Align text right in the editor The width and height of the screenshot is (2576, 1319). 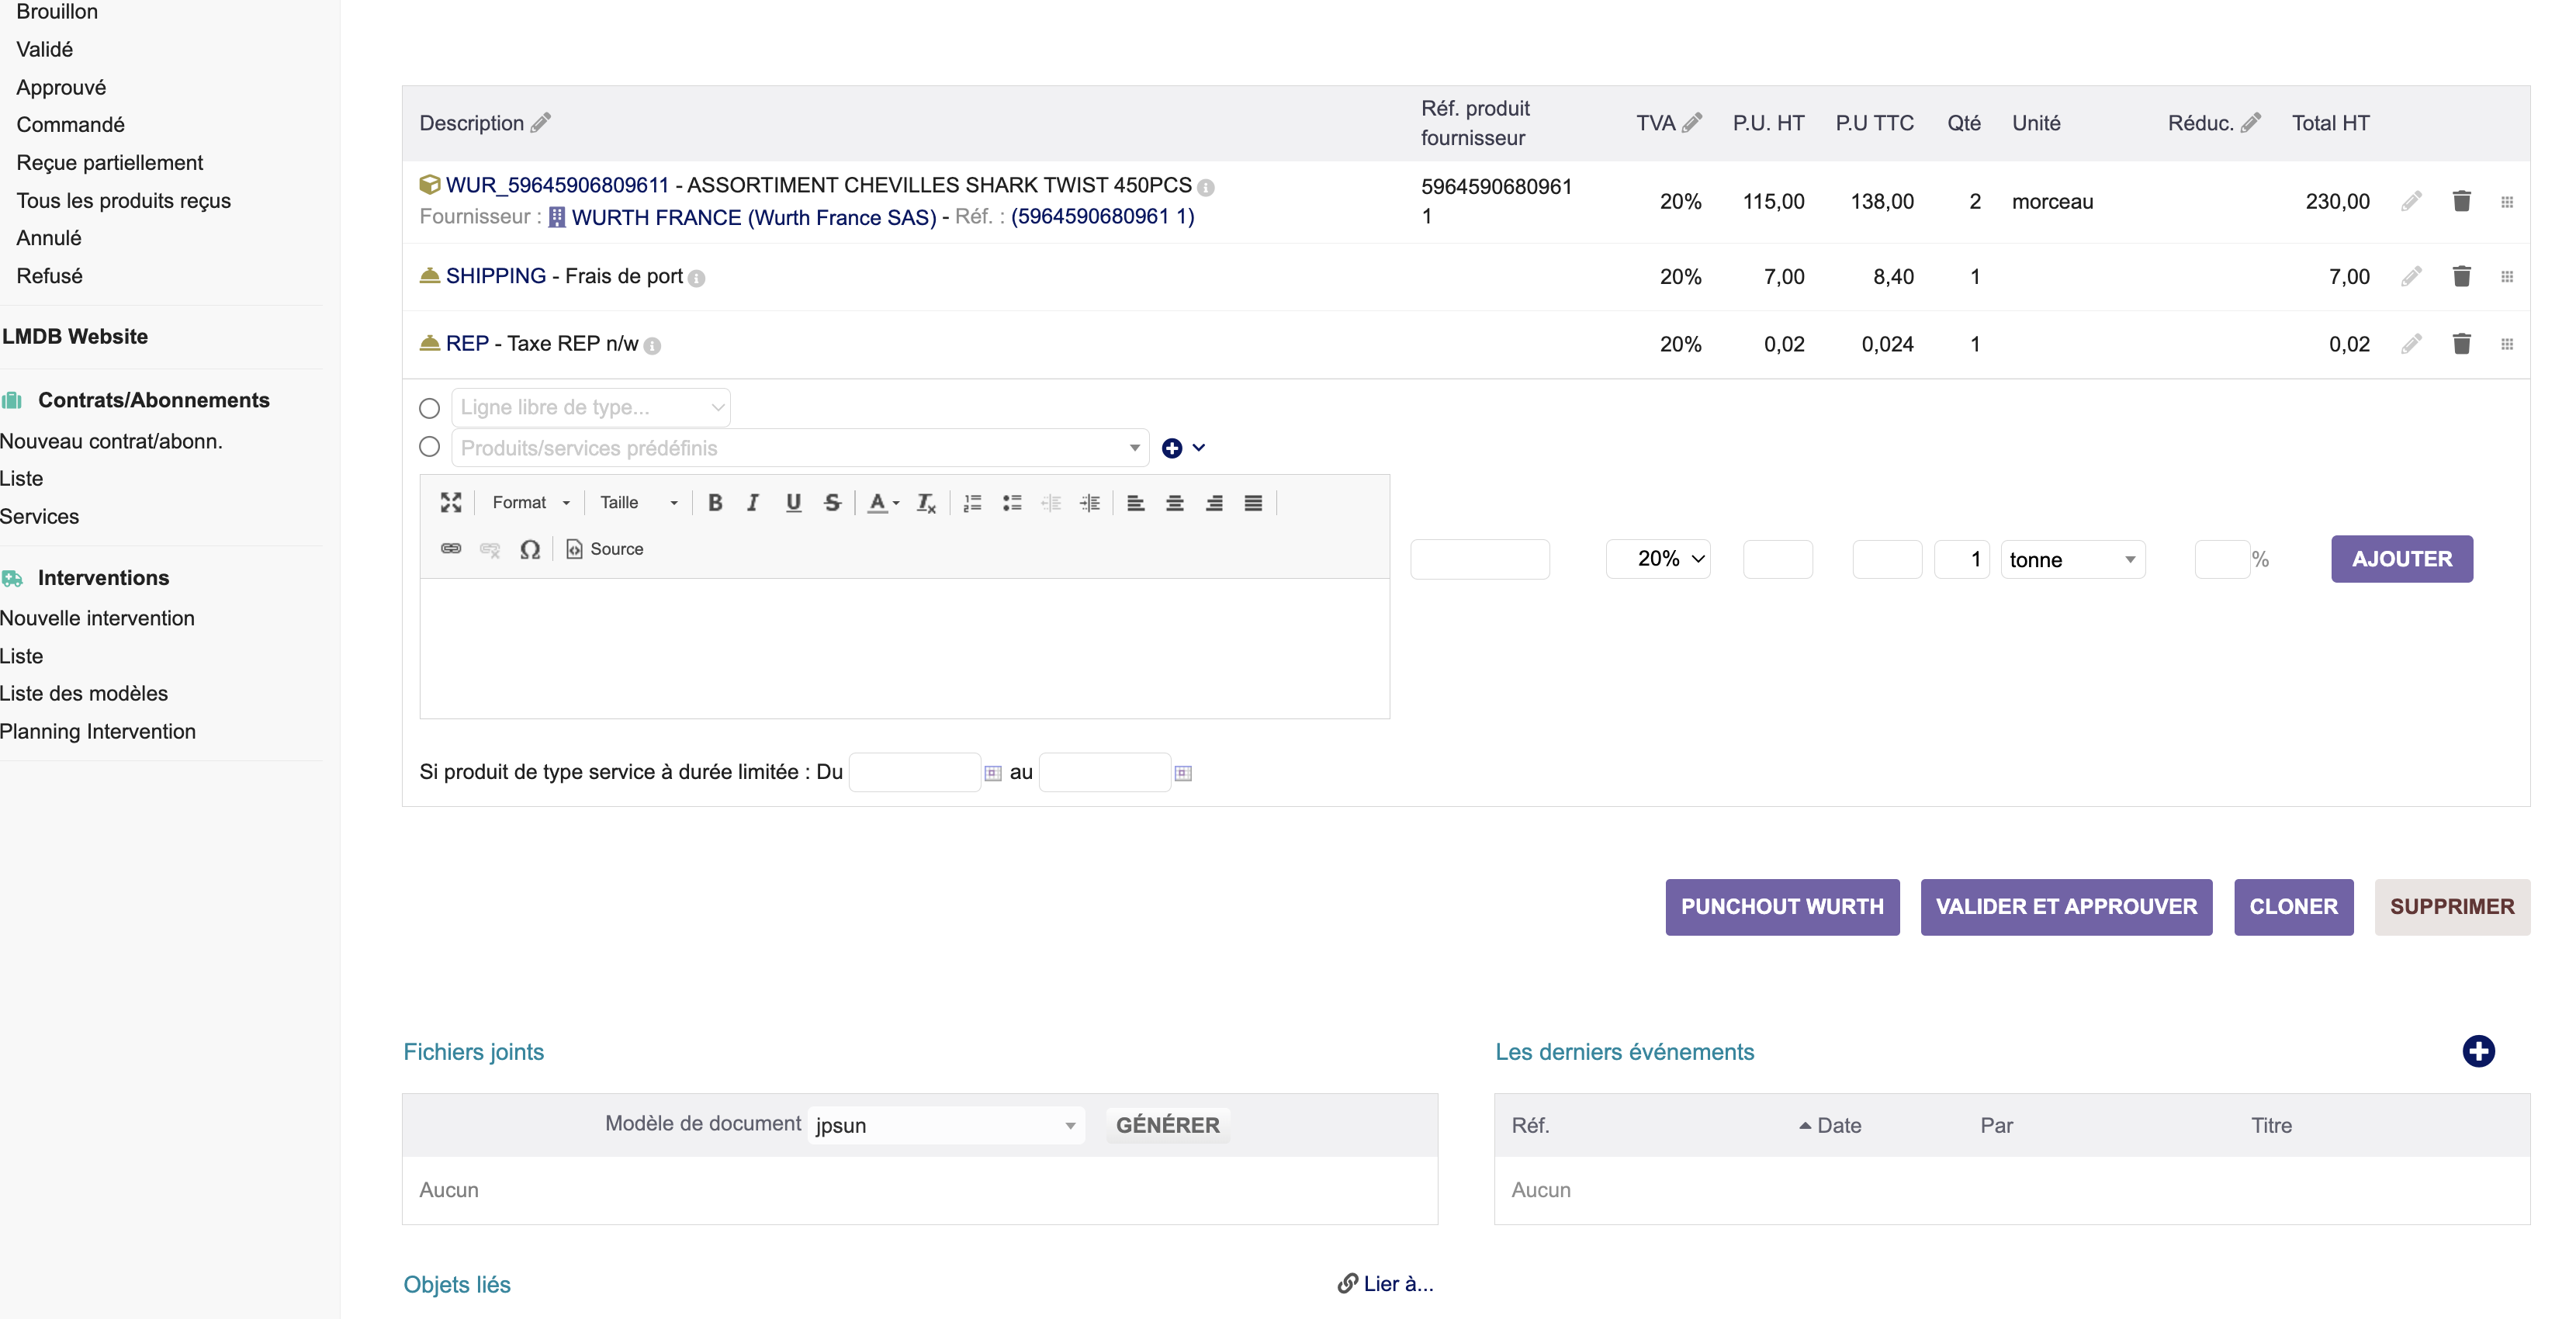(x=1214, y=503)
